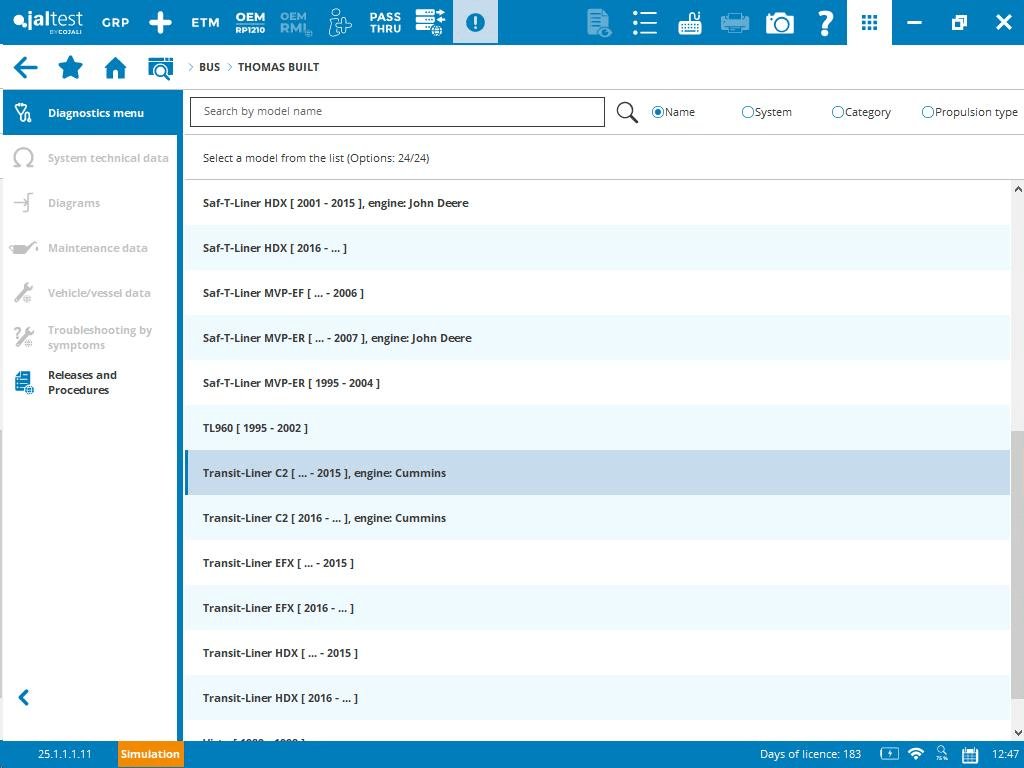This screenshot has width=1024, height=768.
Task: Click the alert exclamation icon in toolbar
Action: pyautogui.click(x=475, y=22)
